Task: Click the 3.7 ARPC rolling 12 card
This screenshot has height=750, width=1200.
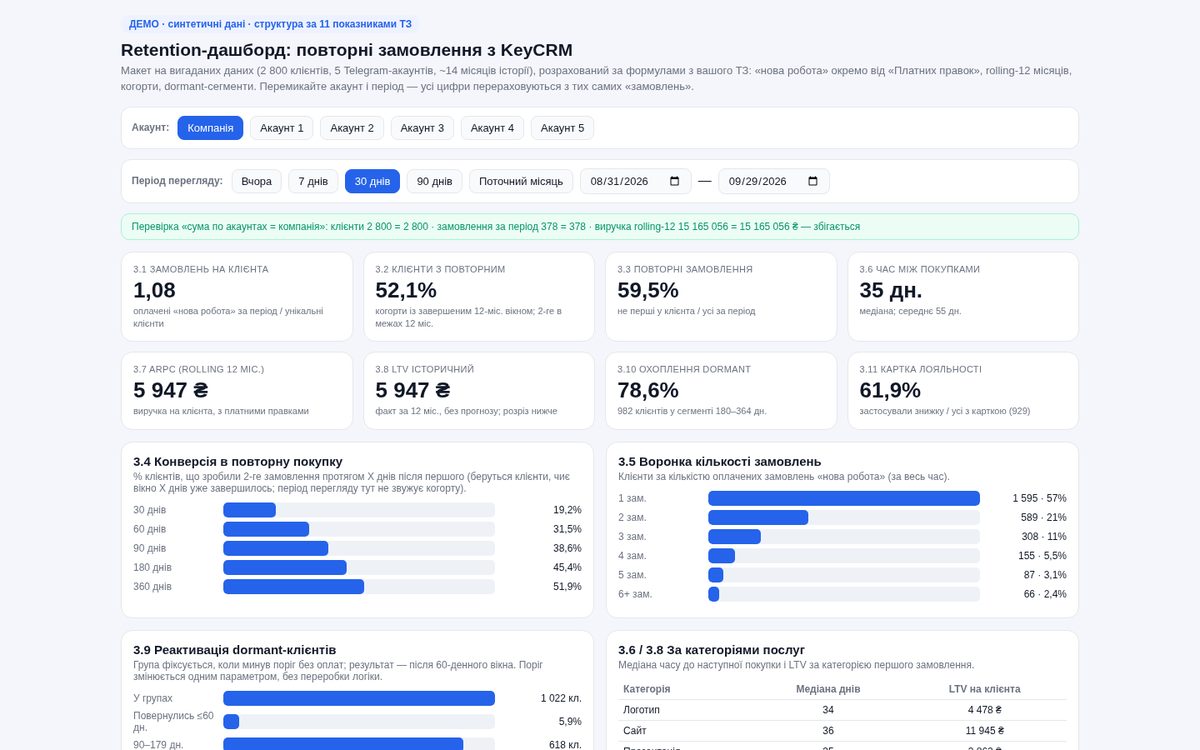Action: click(237, 390)
